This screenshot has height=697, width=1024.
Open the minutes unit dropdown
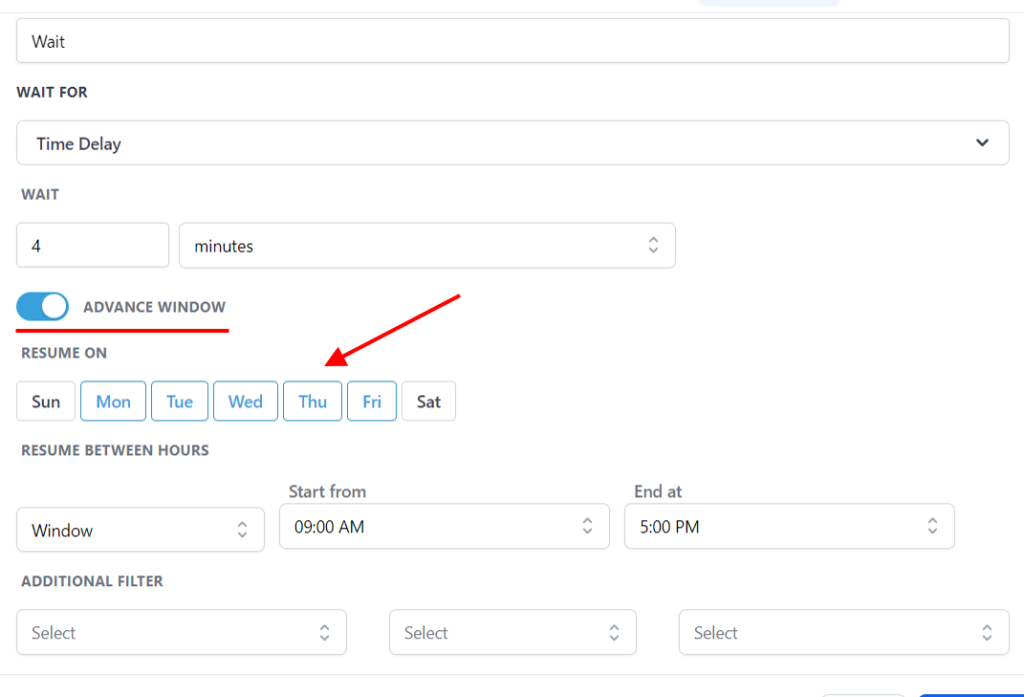tap(426, 246)
